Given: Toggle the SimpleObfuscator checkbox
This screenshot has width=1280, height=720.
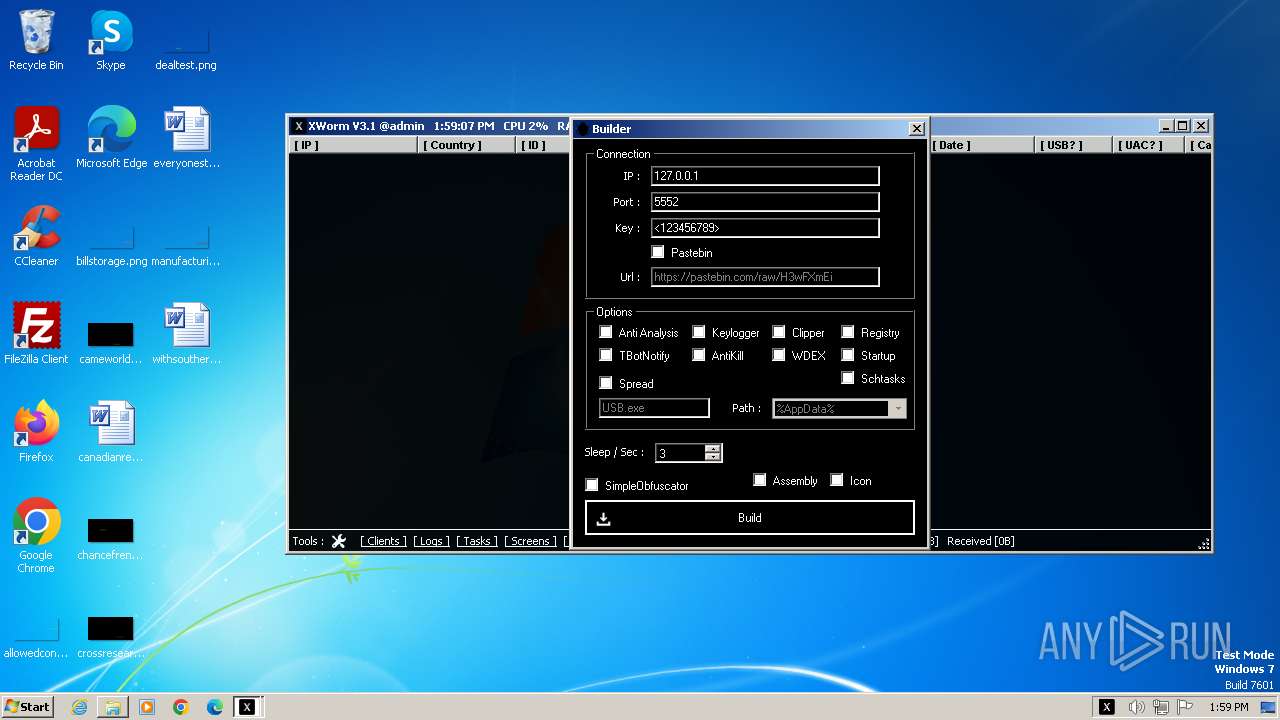Looking at the screenshot, I should tap(592, 485).
